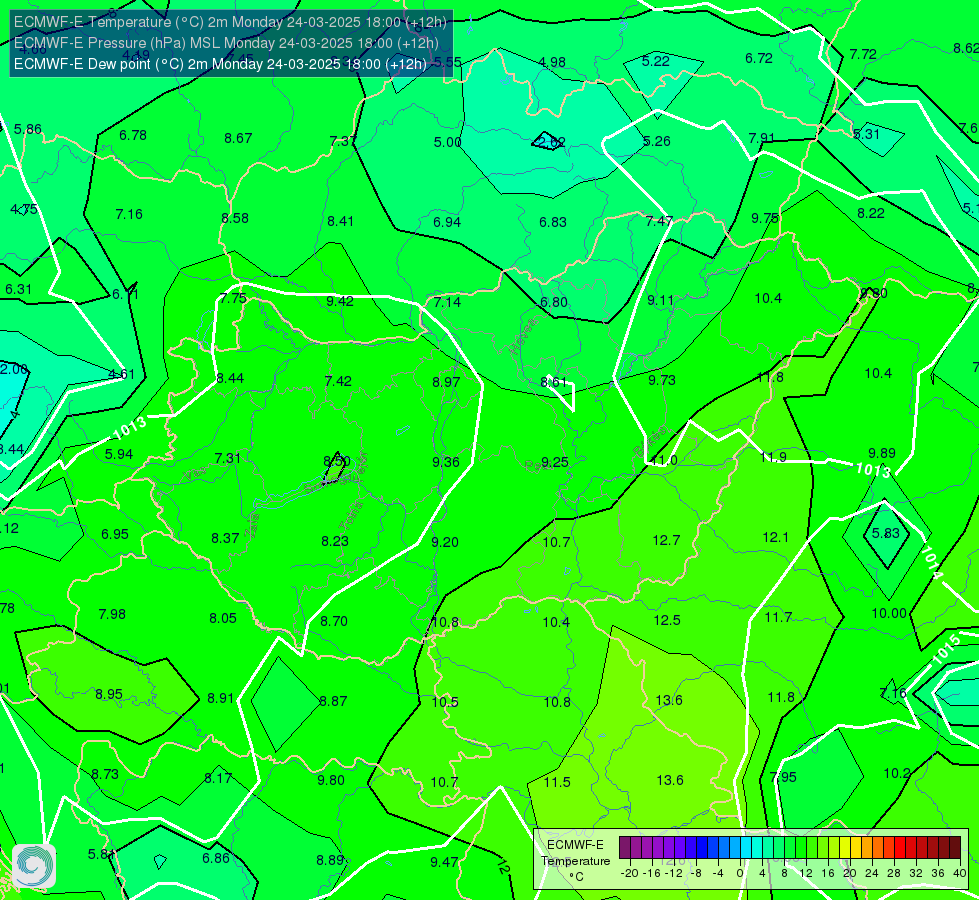The image size is (979, 900).
Task: Click the 4.98 value at the top
Action: tap(552, 62)
